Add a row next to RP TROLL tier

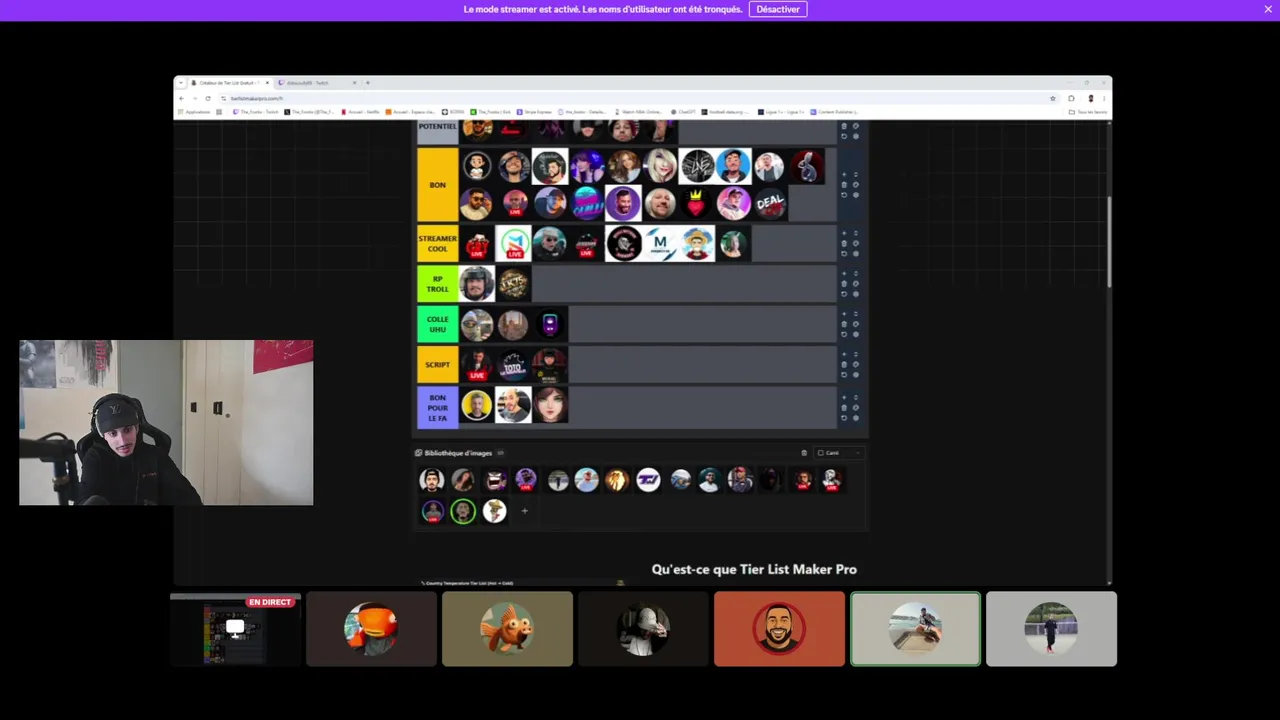844,273
